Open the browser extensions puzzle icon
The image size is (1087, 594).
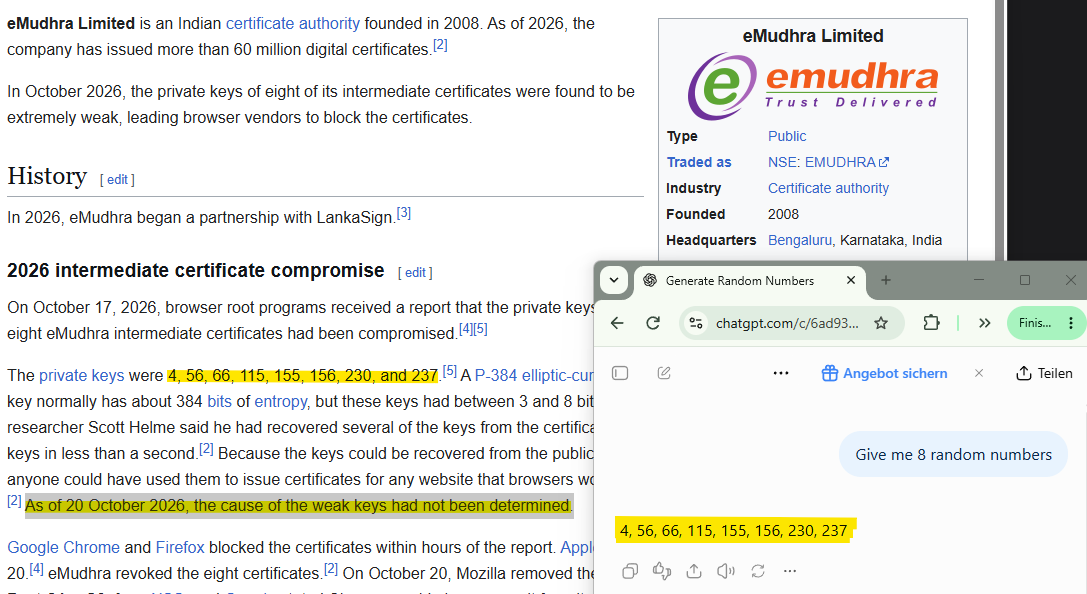pos(931,323)
